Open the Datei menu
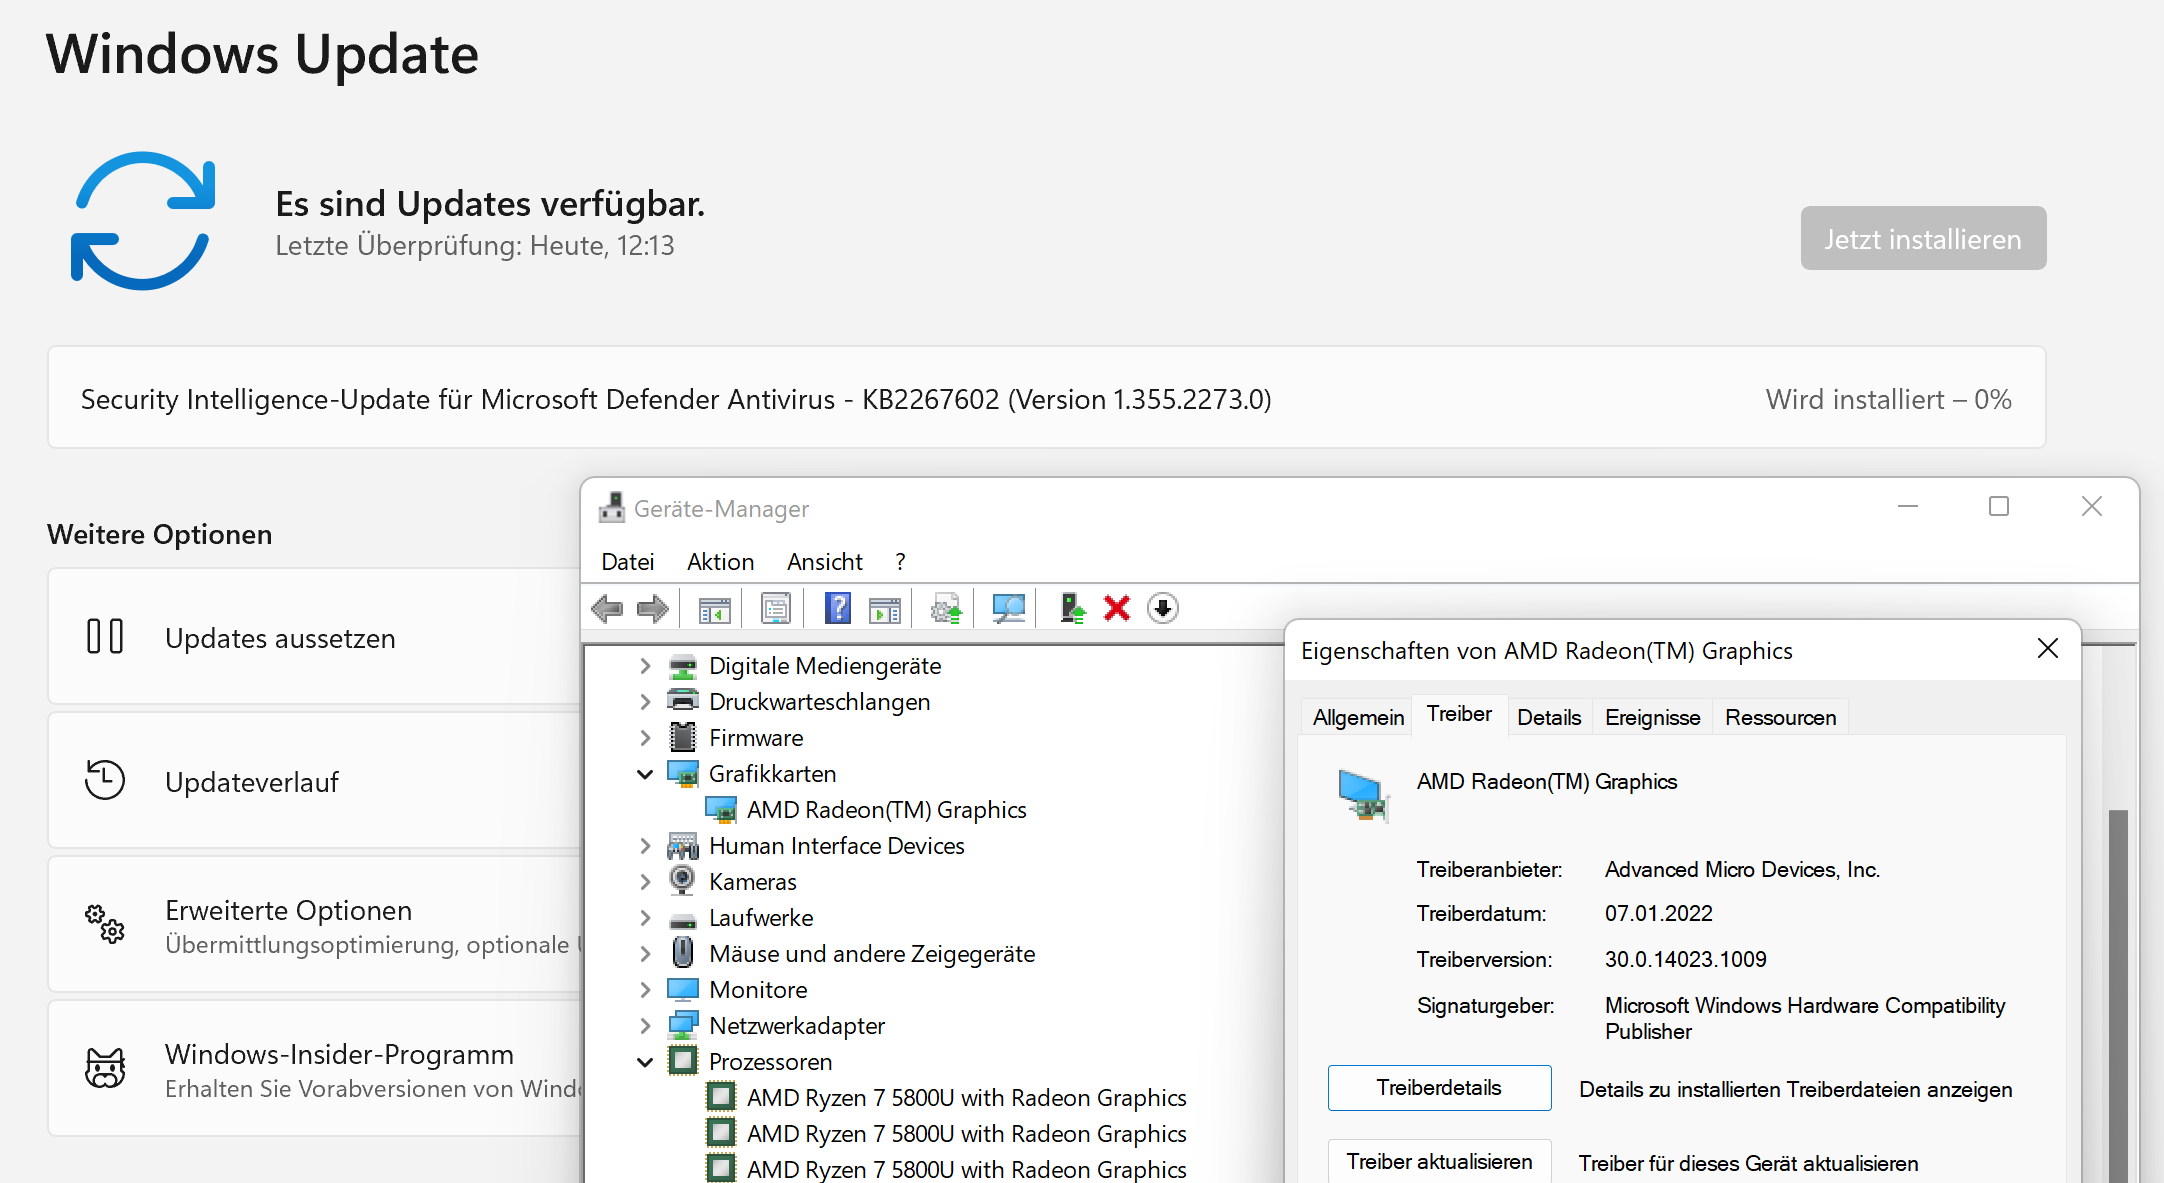Image resolution: width=2164 pixels, height=1183 pixels. point(628,562)
